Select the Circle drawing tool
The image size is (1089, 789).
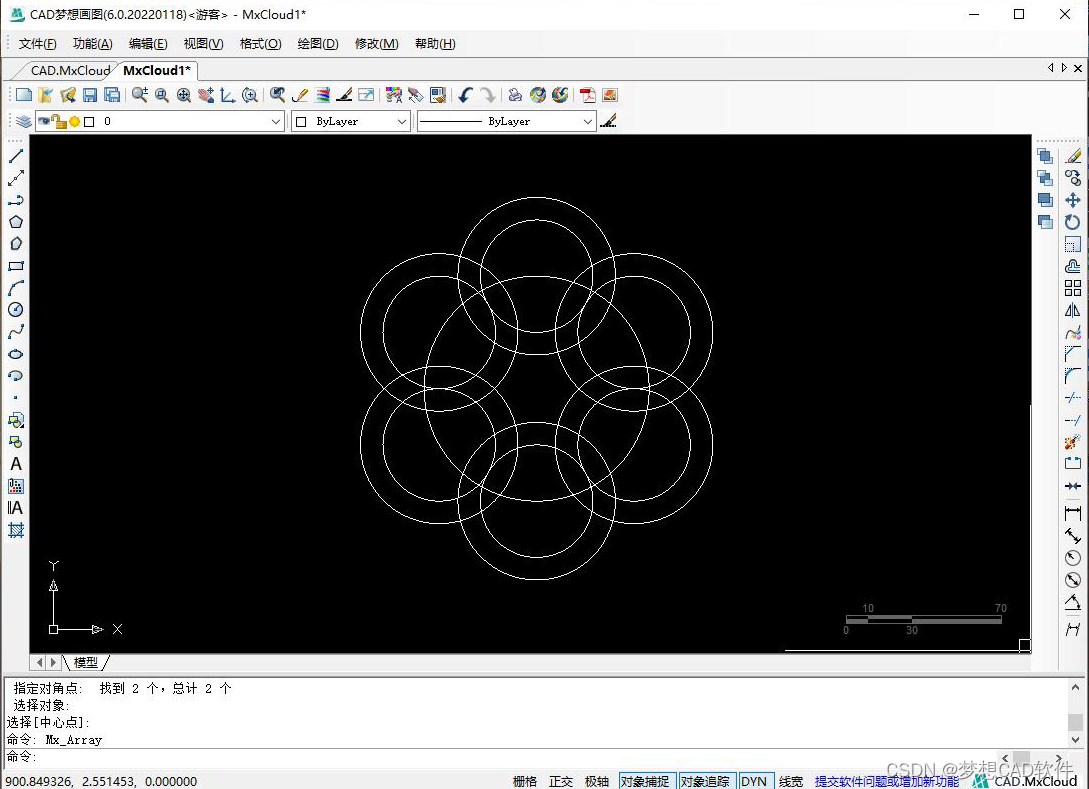pos(16,310)
